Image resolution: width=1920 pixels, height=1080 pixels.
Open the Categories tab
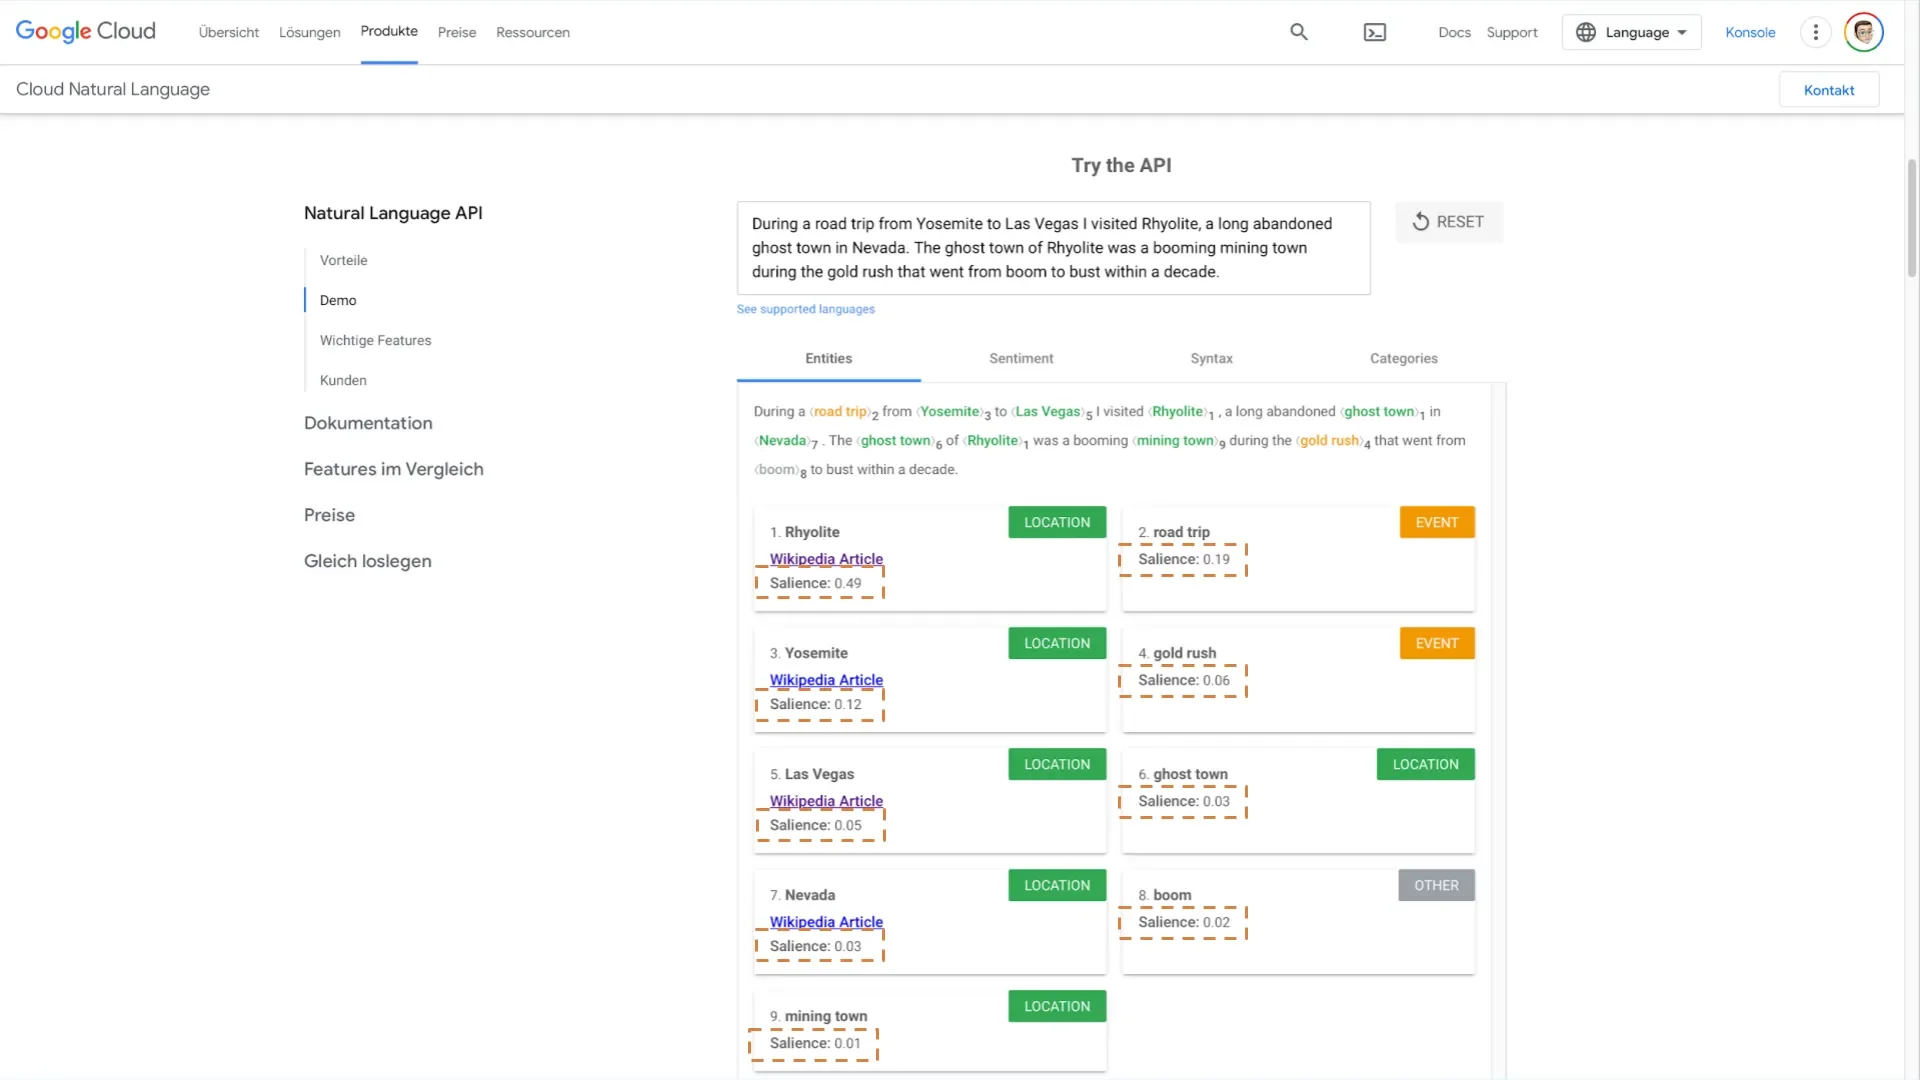[1403, 358]
